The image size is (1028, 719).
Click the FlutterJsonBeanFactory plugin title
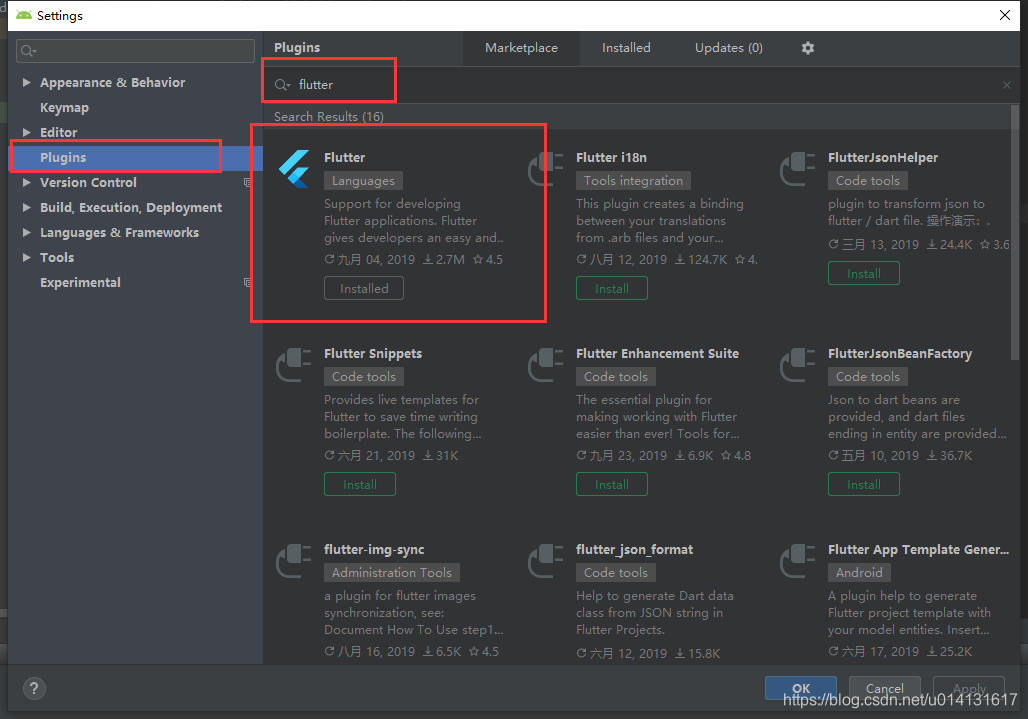900,353
